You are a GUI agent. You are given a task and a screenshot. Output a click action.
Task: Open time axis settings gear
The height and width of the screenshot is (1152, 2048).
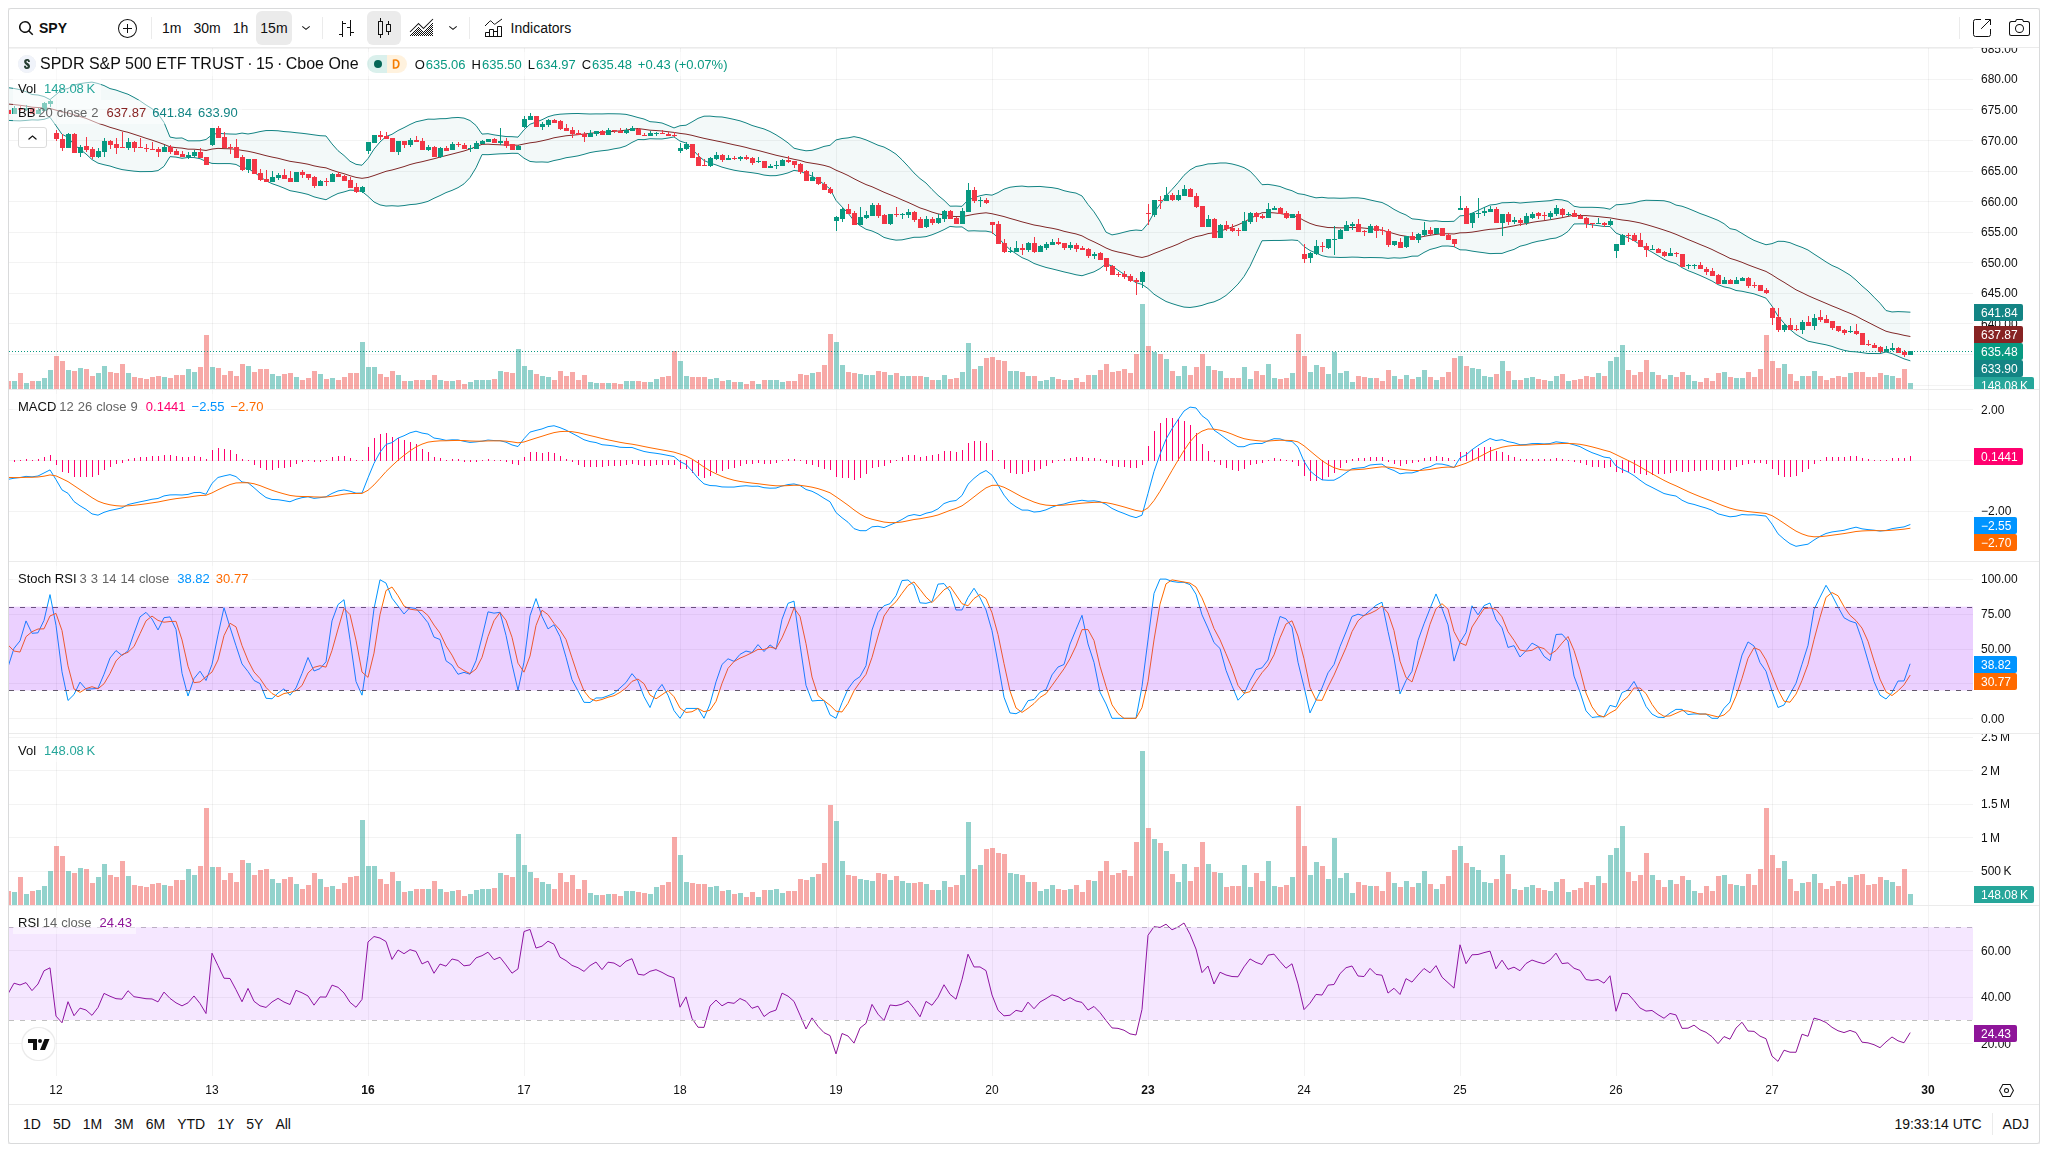2006,1090
